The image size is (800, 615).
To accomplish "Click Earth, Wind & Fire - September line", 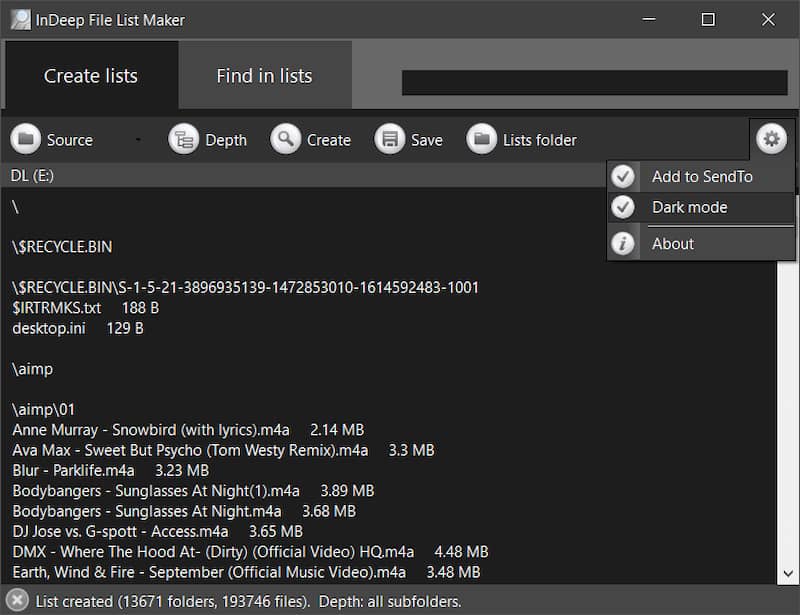I will 246,572.
